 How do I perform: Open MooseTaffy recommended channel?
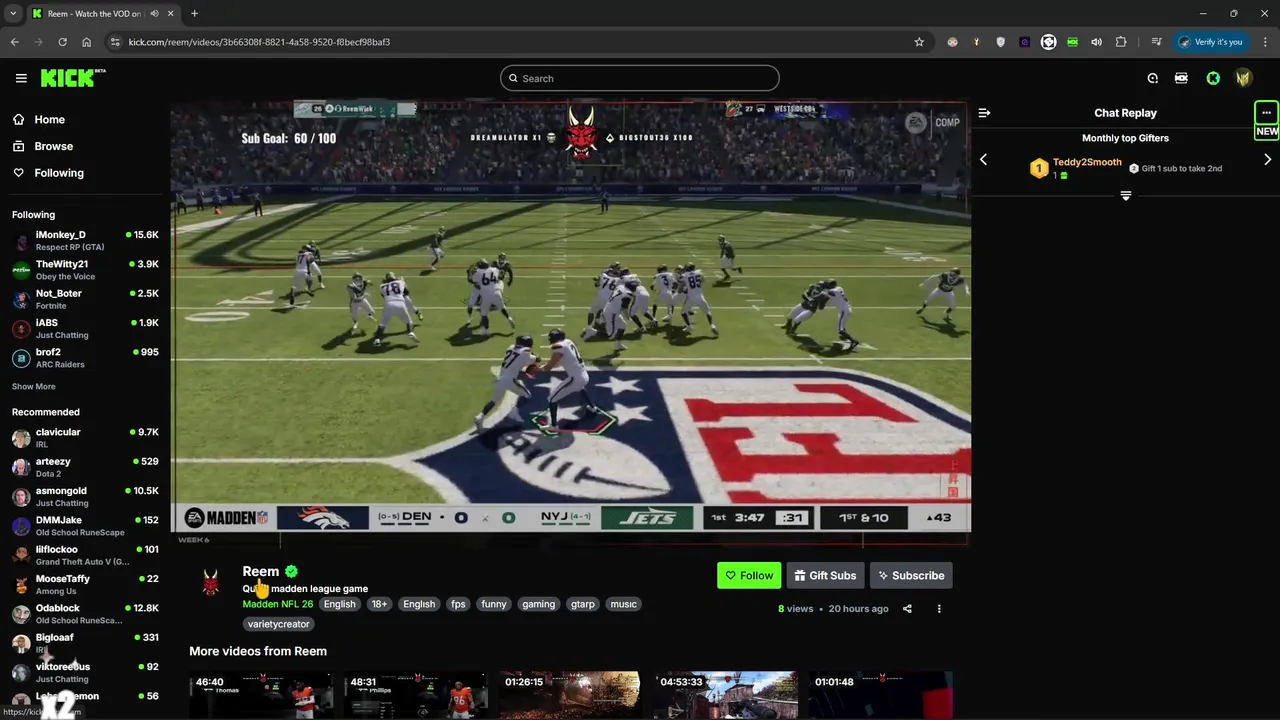(x=85, y=584)
